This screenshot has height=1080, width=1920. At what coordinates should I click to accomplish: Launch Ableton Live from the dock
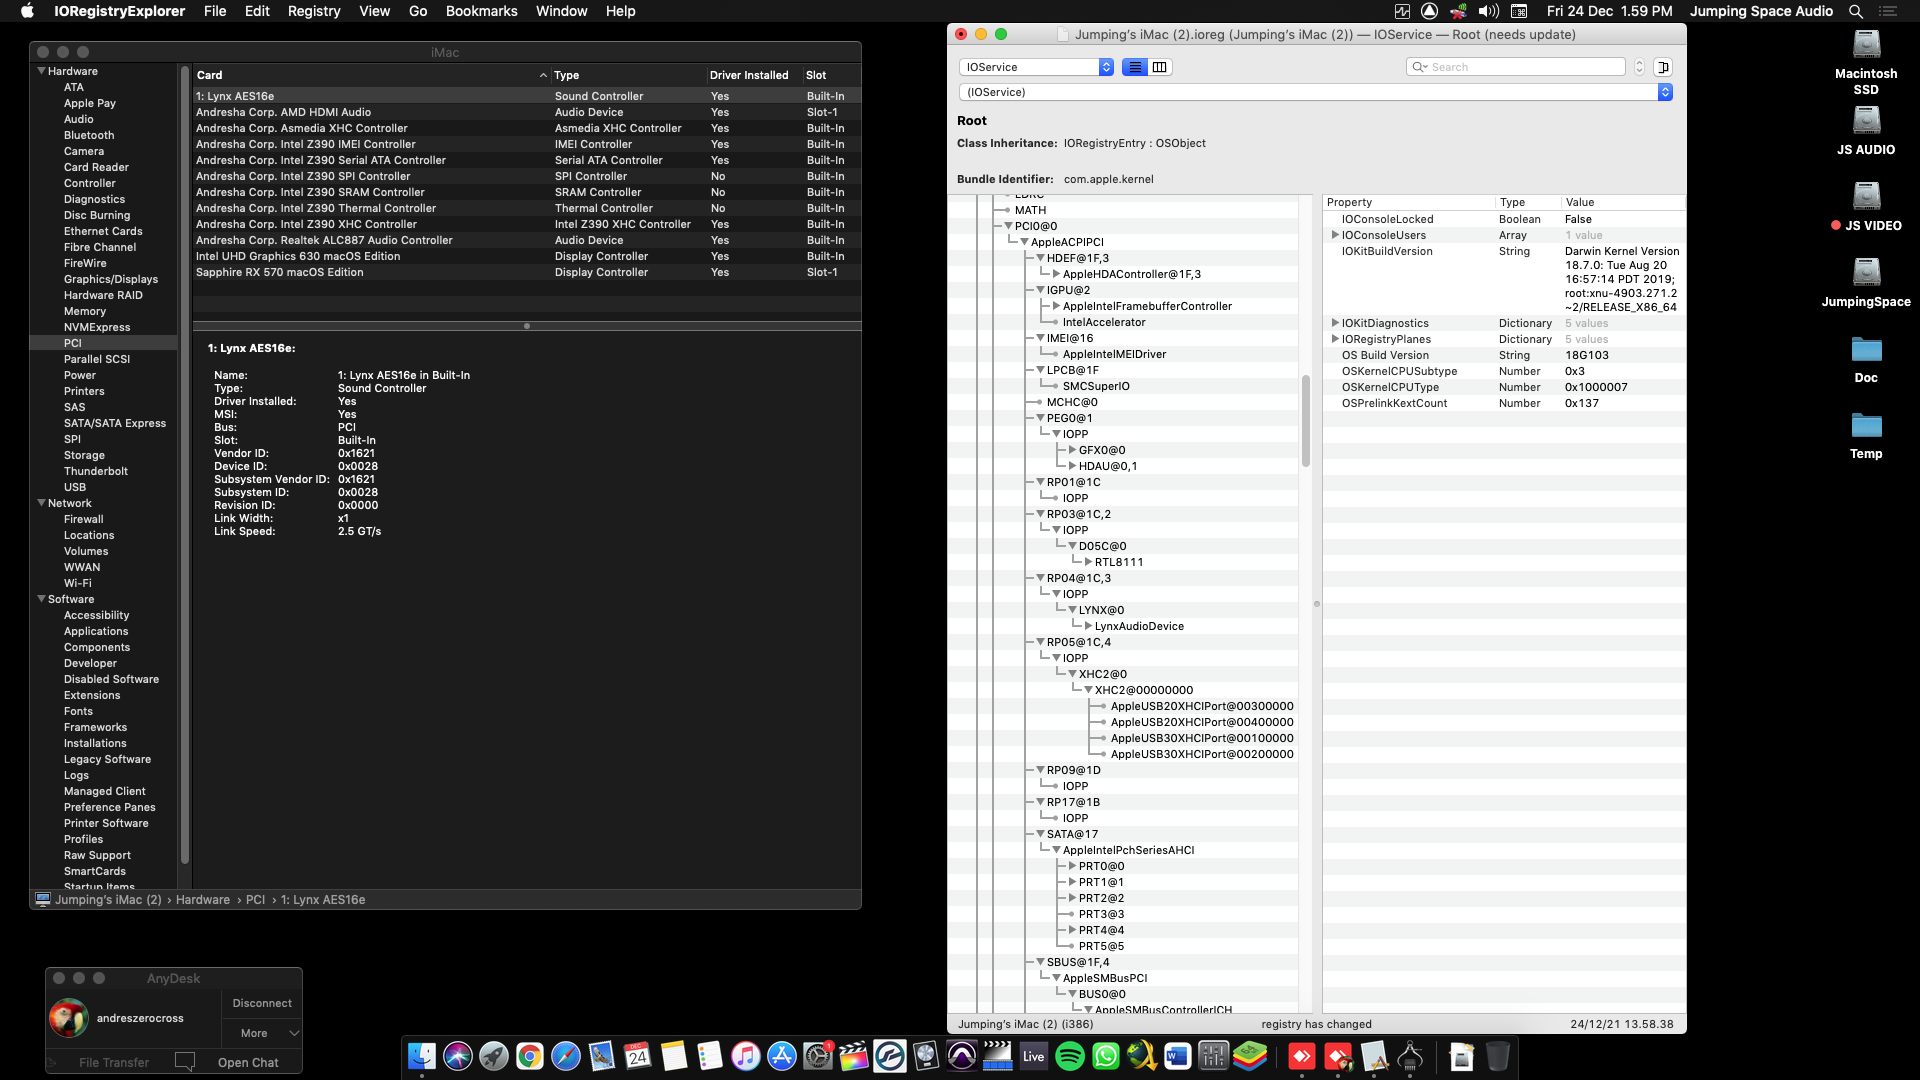[x=1034, y=1056]
